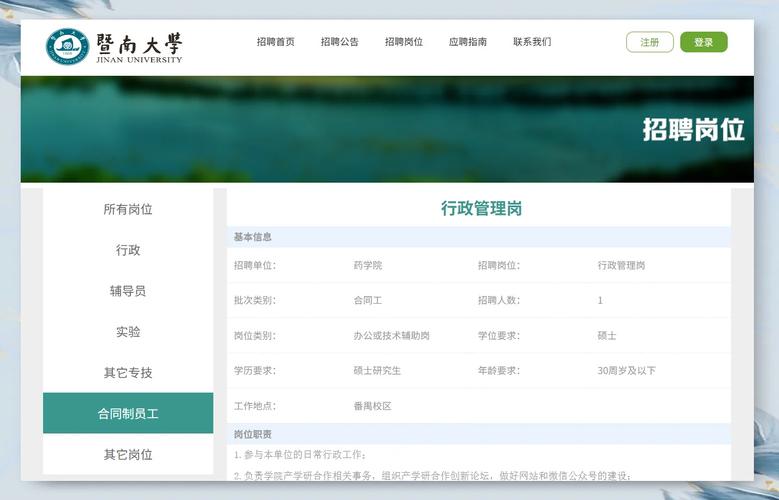This screenshot has height=500, width=779.
Task: Click the 药学院 recruiting unit value
Action: [x=368, y=265]
